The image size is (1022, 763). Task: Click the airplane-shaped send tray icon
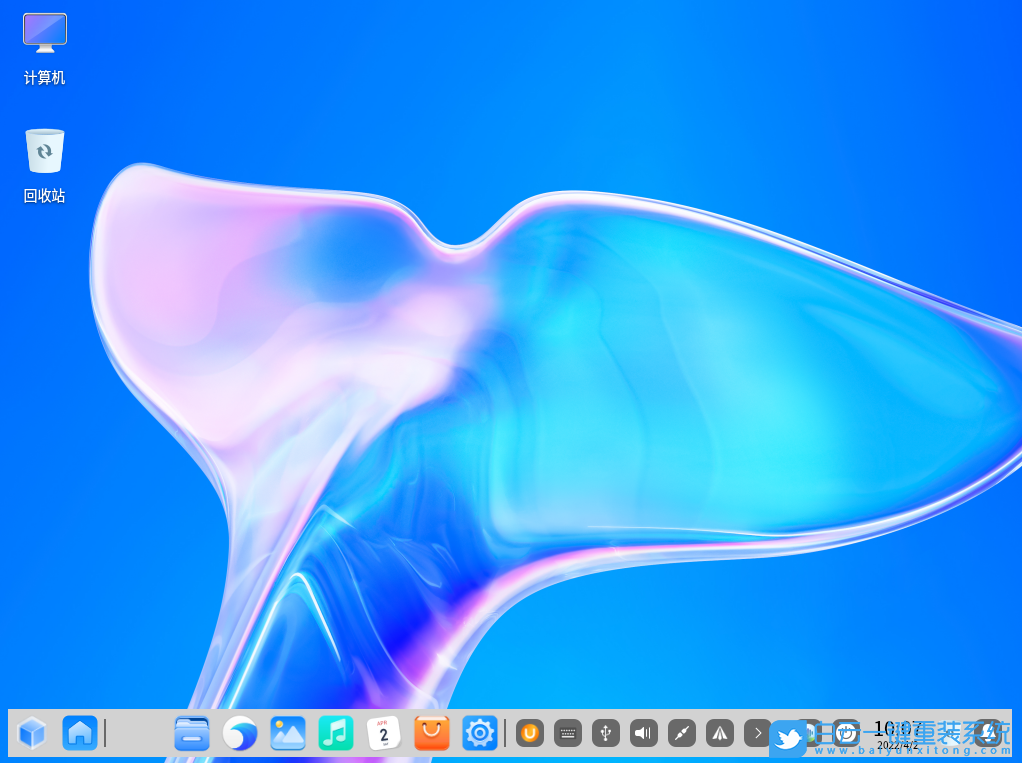[x=719, y=733]
